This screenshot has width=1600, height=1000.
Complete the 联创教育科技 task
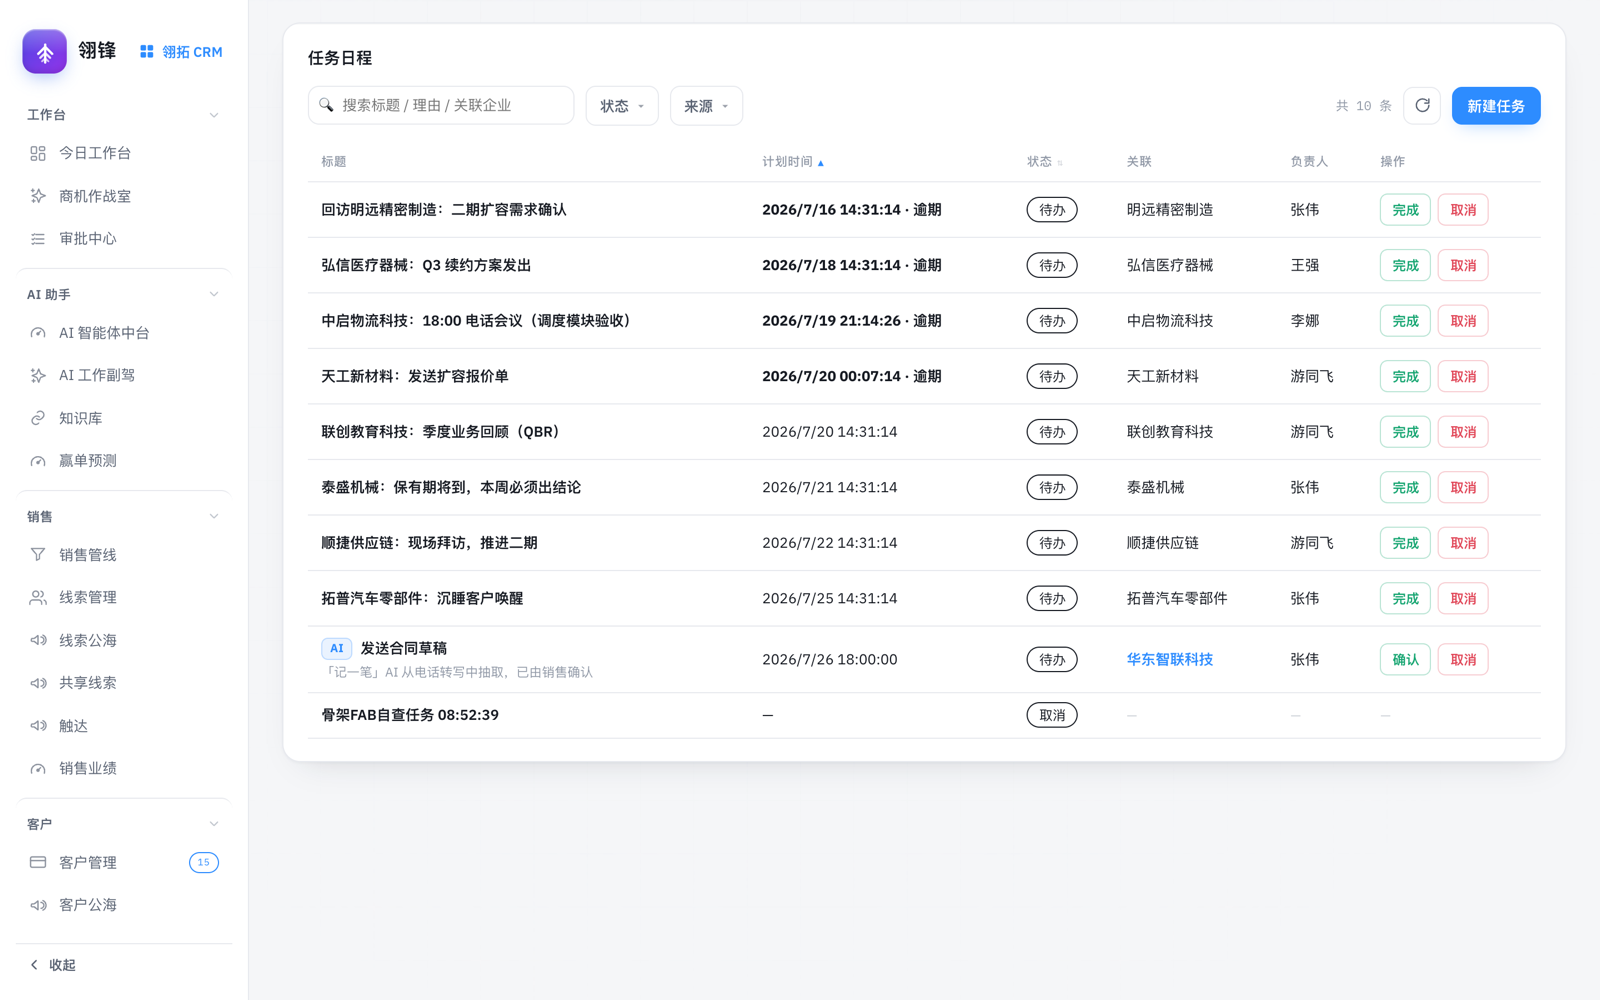click(1405, 432)
